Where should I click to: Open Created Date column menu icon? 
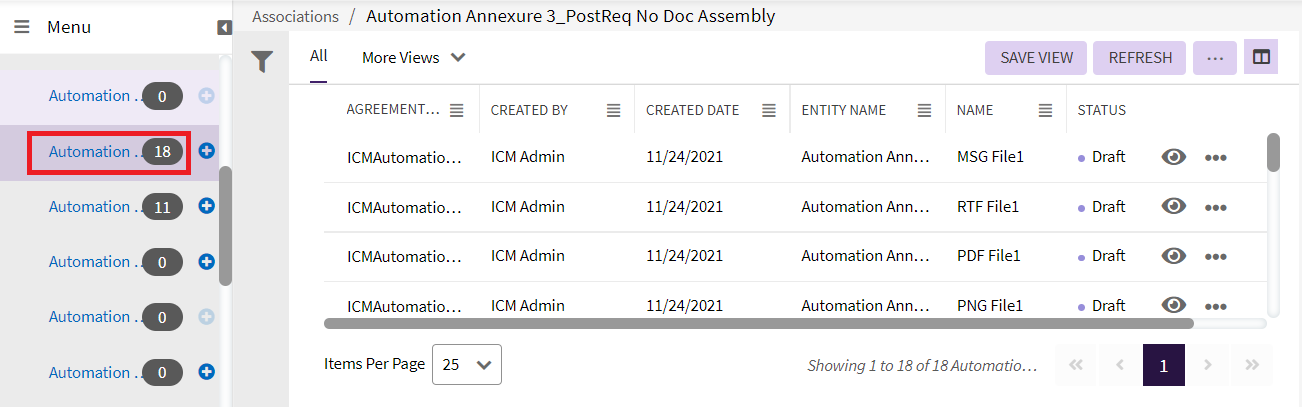(769, 111)
